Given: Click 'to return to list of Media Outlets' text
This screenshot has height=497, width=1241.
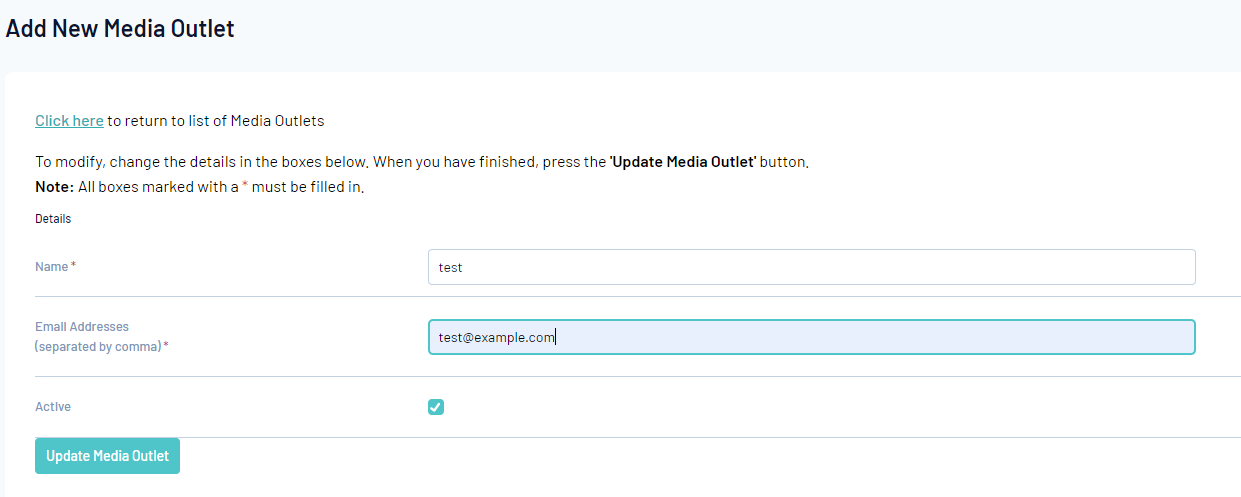Looking at the screenshot, I should coord(216,121).
